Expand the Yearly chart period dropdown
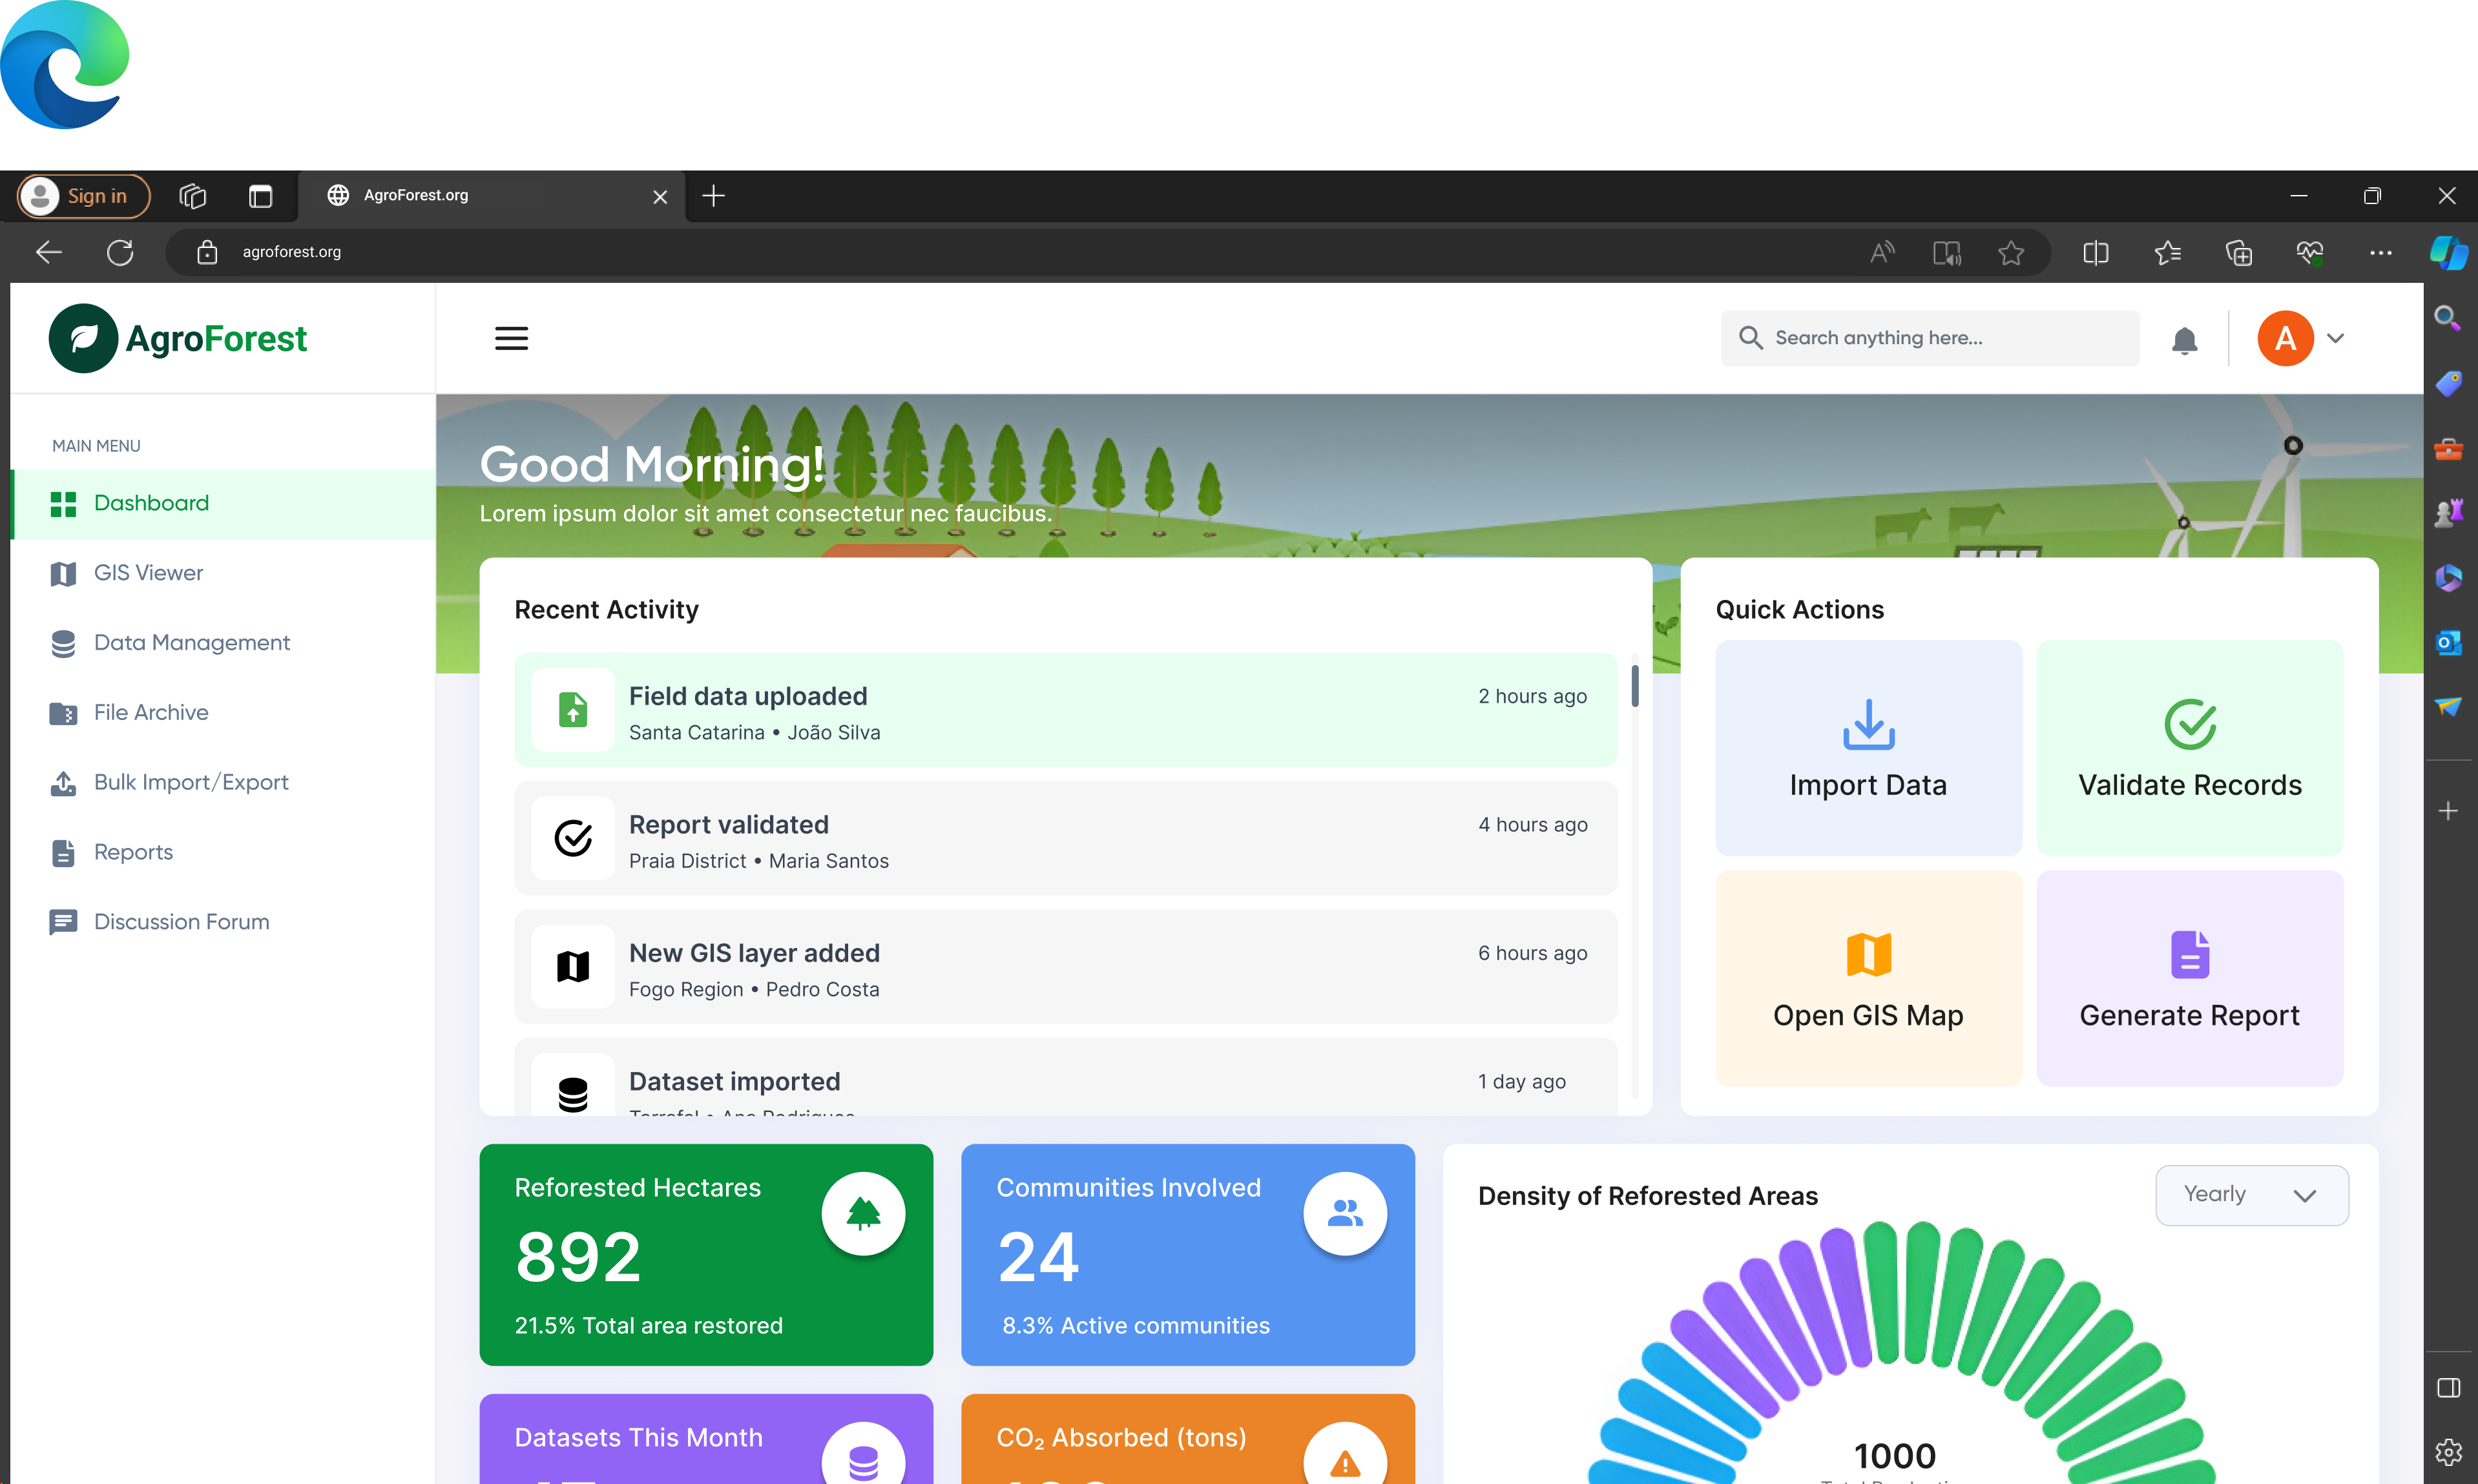The image size is (2478, 1484). pos(2251,1194)
